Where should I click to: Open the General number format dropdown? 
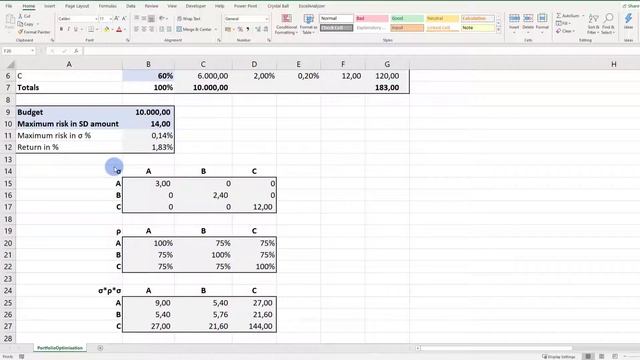(x=267, y=19)
